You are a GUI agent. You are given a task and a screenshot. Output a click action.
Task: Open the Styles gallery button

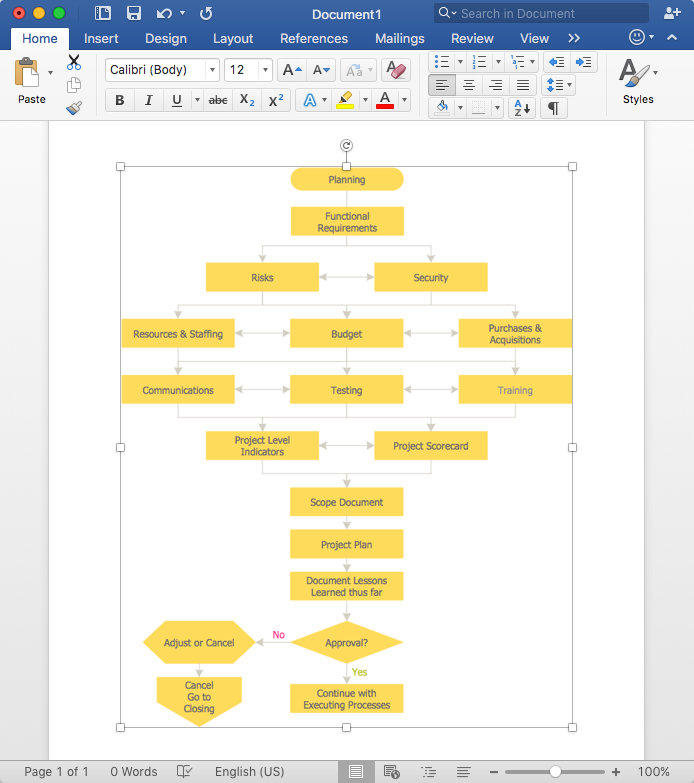638,82
